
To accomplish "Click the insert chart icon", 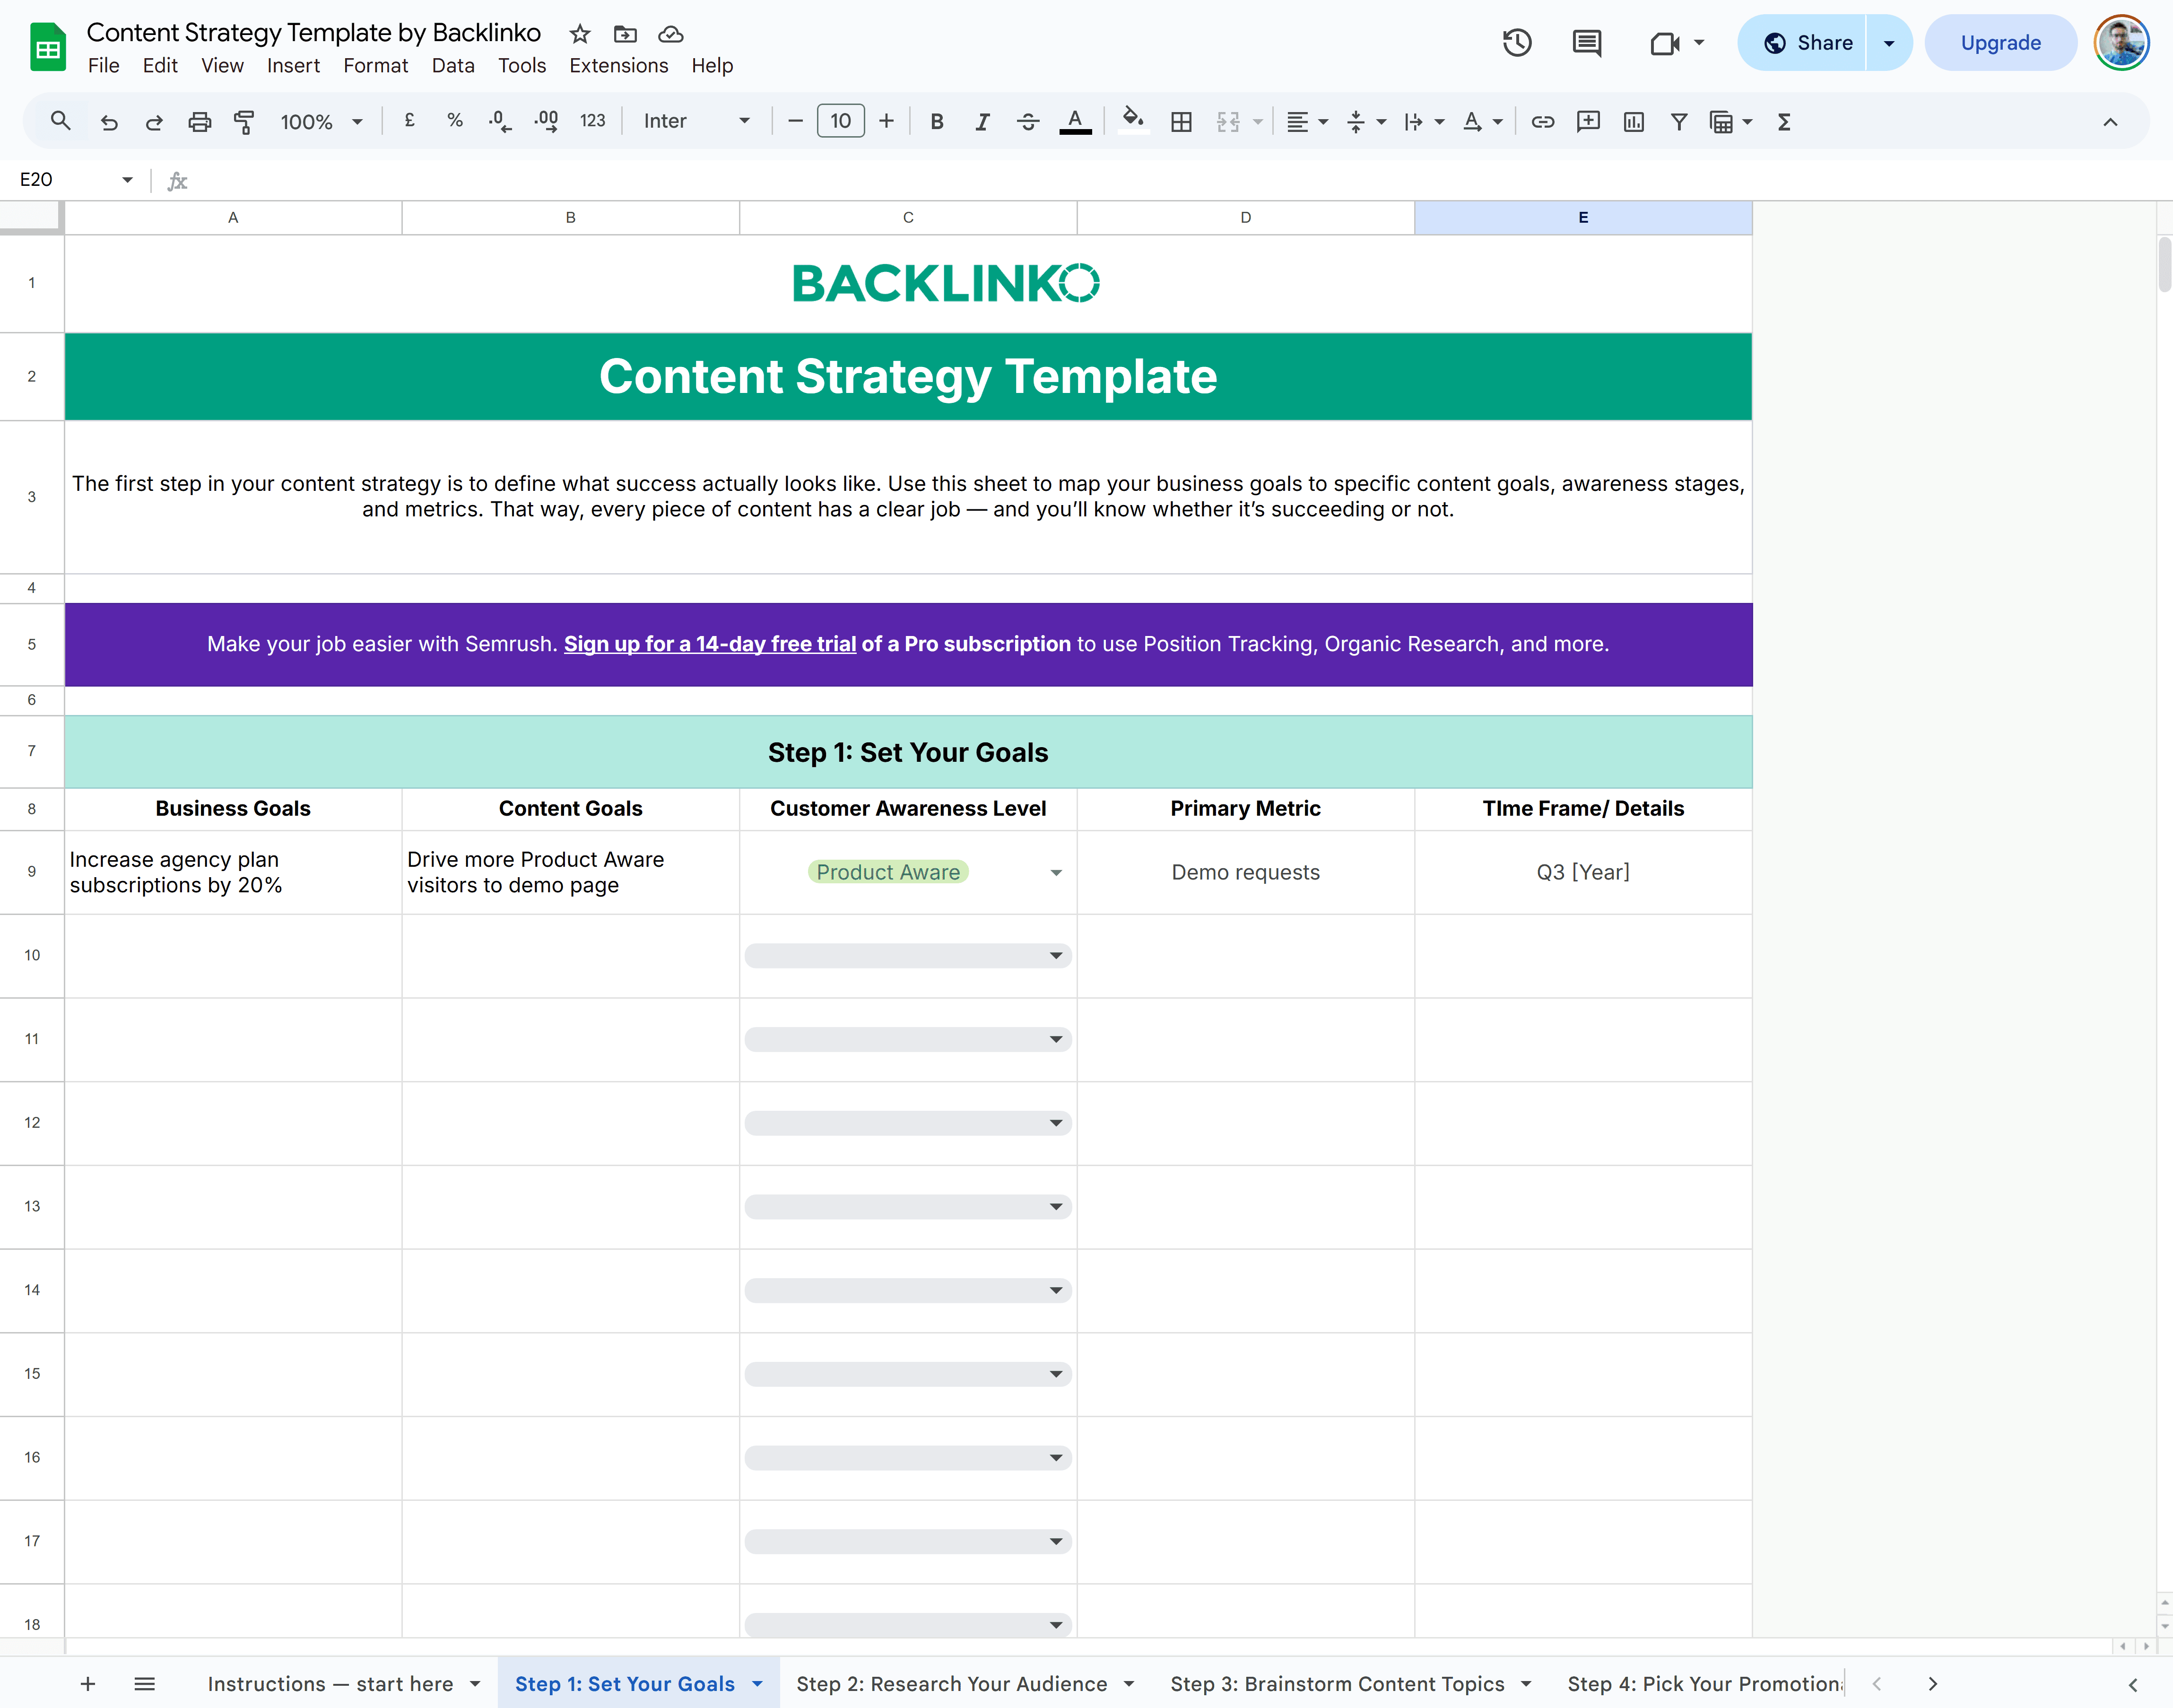I will point(1634,121).
